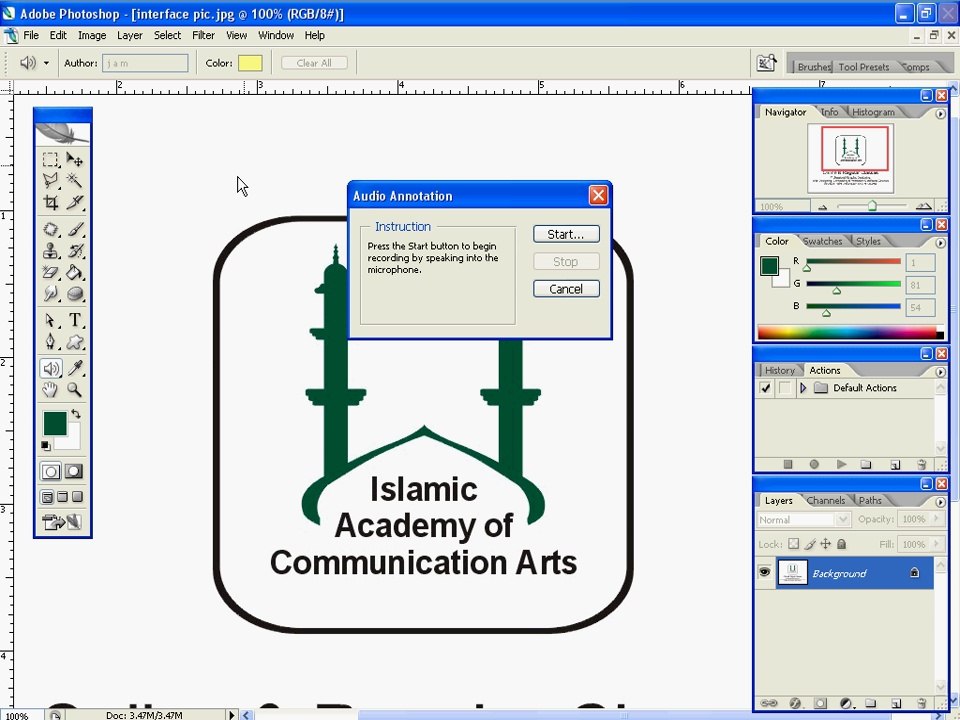960x720 pixels.
Task: Expand the Default Actions folder
Action: pyautogui.click(x=803, y=388)
